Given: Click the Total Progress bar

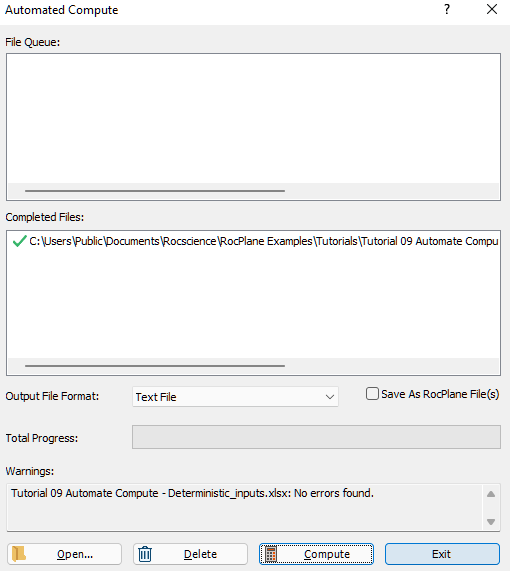Looking at the screenshot, I should [316, 437].
